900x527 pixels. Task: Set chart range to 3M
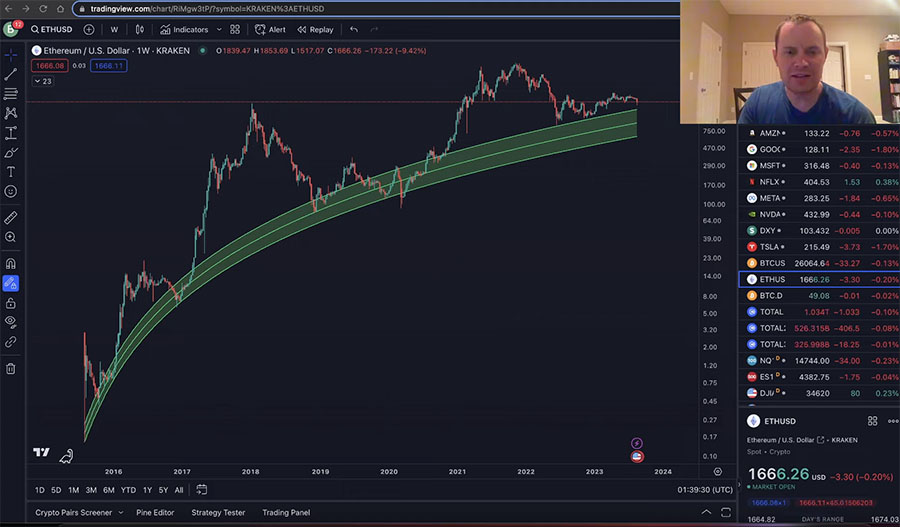[x=91, y=490]
